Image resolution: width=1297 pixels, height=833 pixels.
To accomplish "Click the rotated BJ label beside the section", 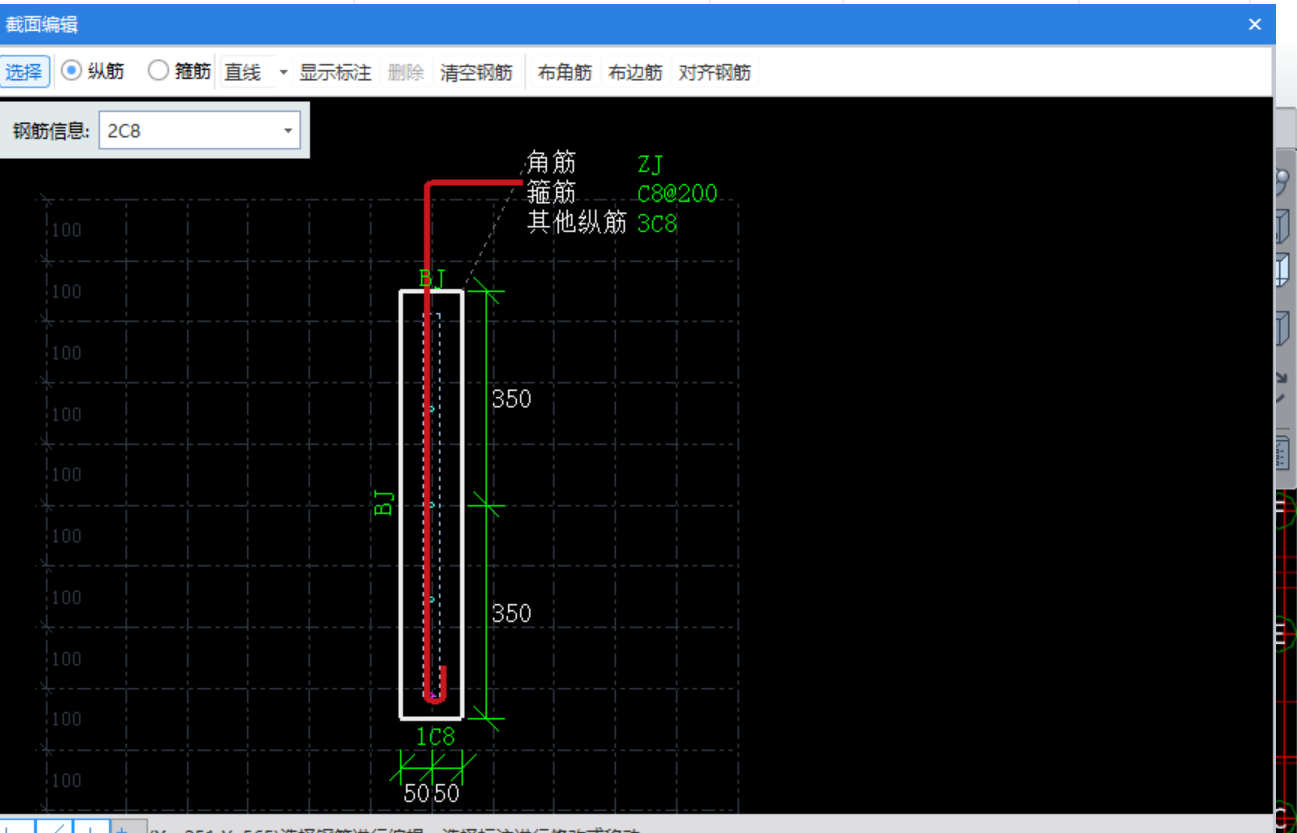I will pyautogui.click(x=383, y=503).
